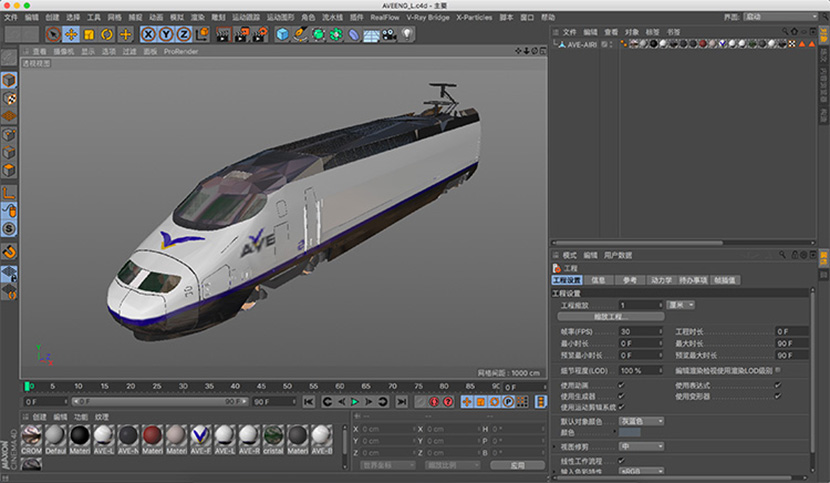Add a subdivision surface generator
830x483 pixels.
point(318,34)
